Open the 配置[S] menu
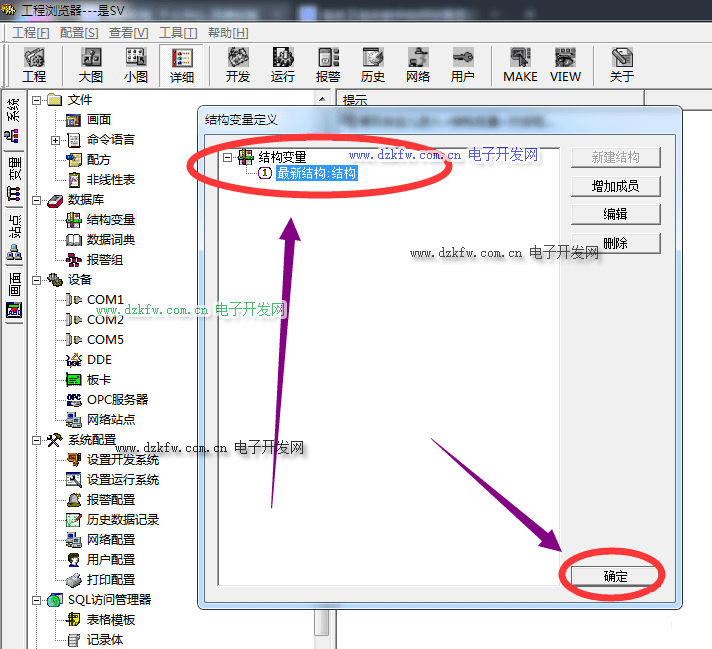712x649 pixels. click(x=79, y=33)
